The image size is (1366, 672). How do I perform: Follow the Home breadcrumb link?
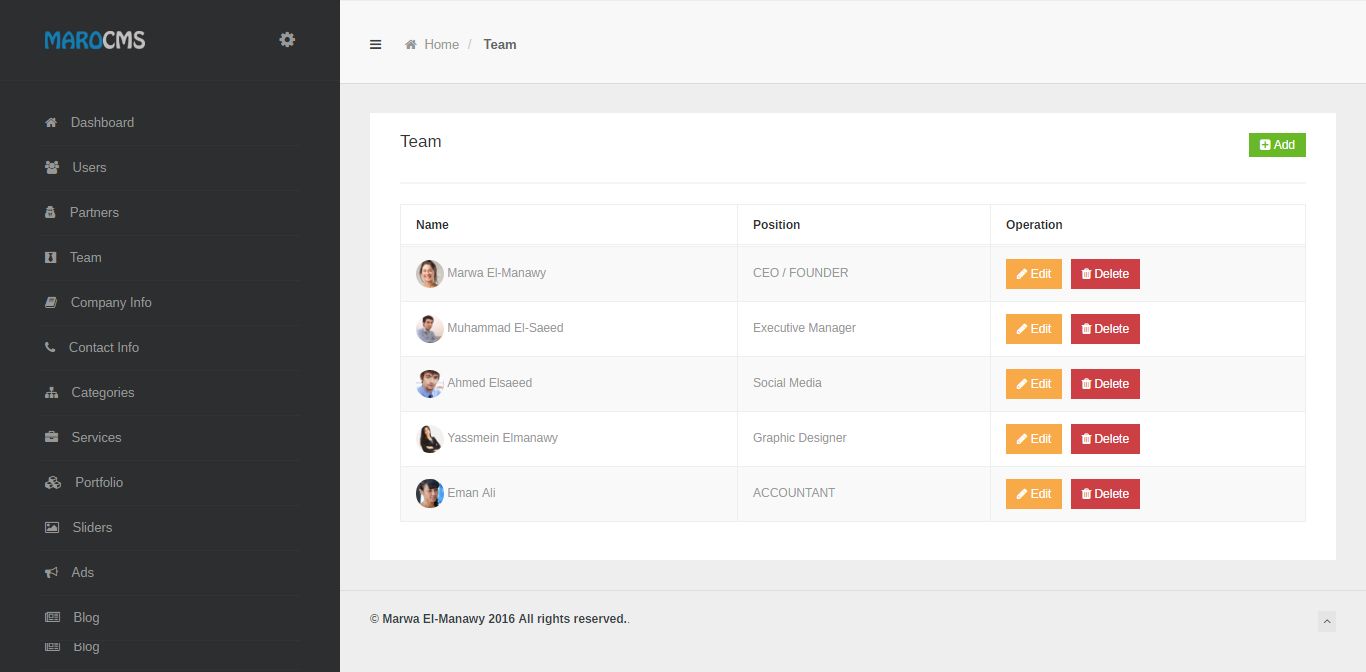[x=441, y=45]
